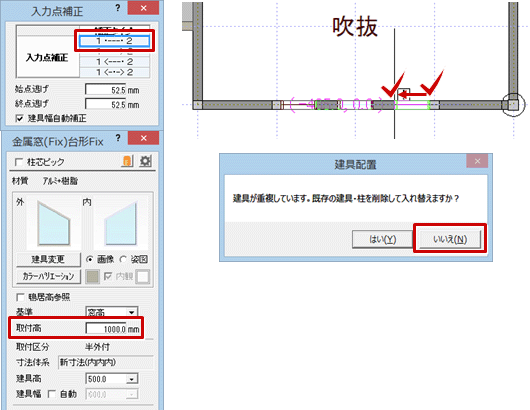Viewport: 530px width, 410px height.
Task: Open the gear settings icon in the 金属窓 panel
Action: click(145, 161)
